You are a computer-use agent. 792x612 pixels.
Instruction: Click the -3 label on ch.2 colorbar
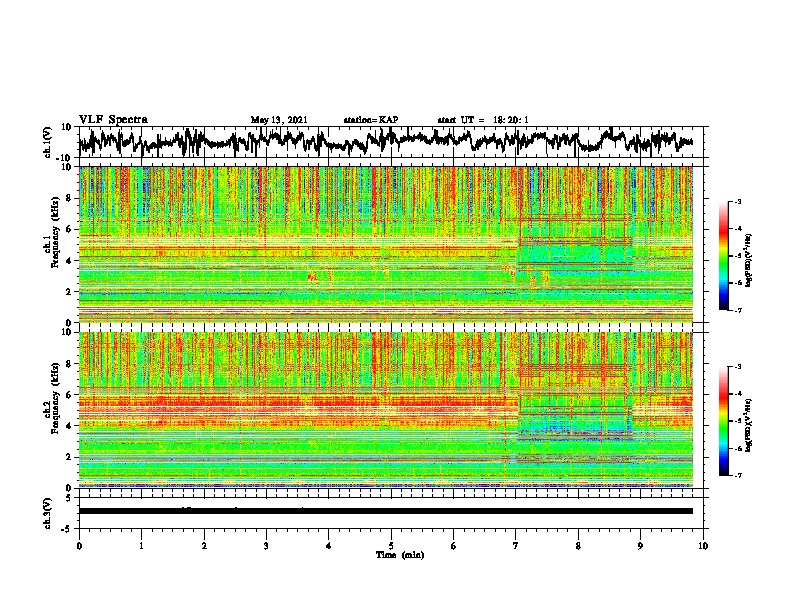[x=737, y=367]
